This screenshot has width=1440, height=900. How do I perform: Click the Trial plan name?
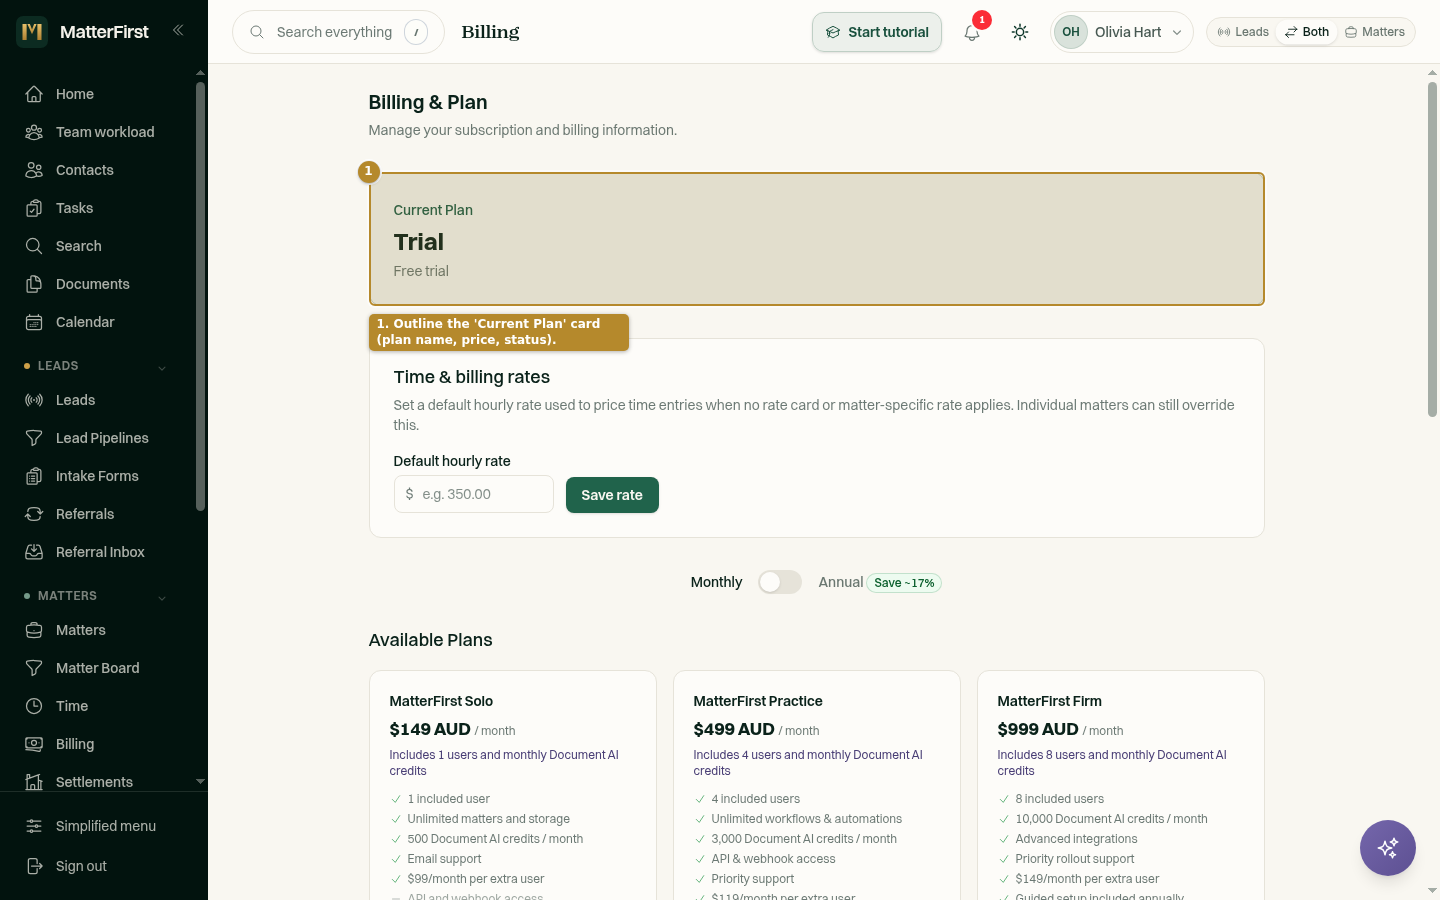(x=419, y=242)
